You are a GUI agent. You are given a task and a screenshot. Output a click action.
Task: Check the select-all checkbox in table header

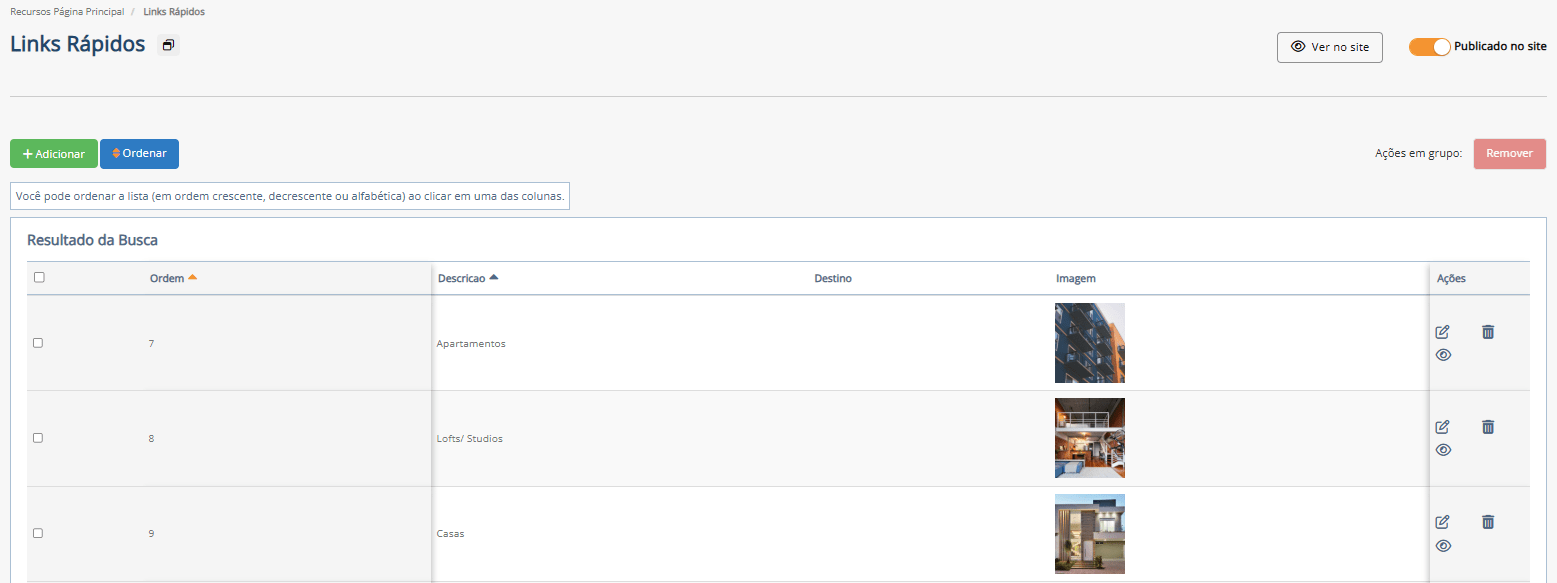tap(39, 278)
